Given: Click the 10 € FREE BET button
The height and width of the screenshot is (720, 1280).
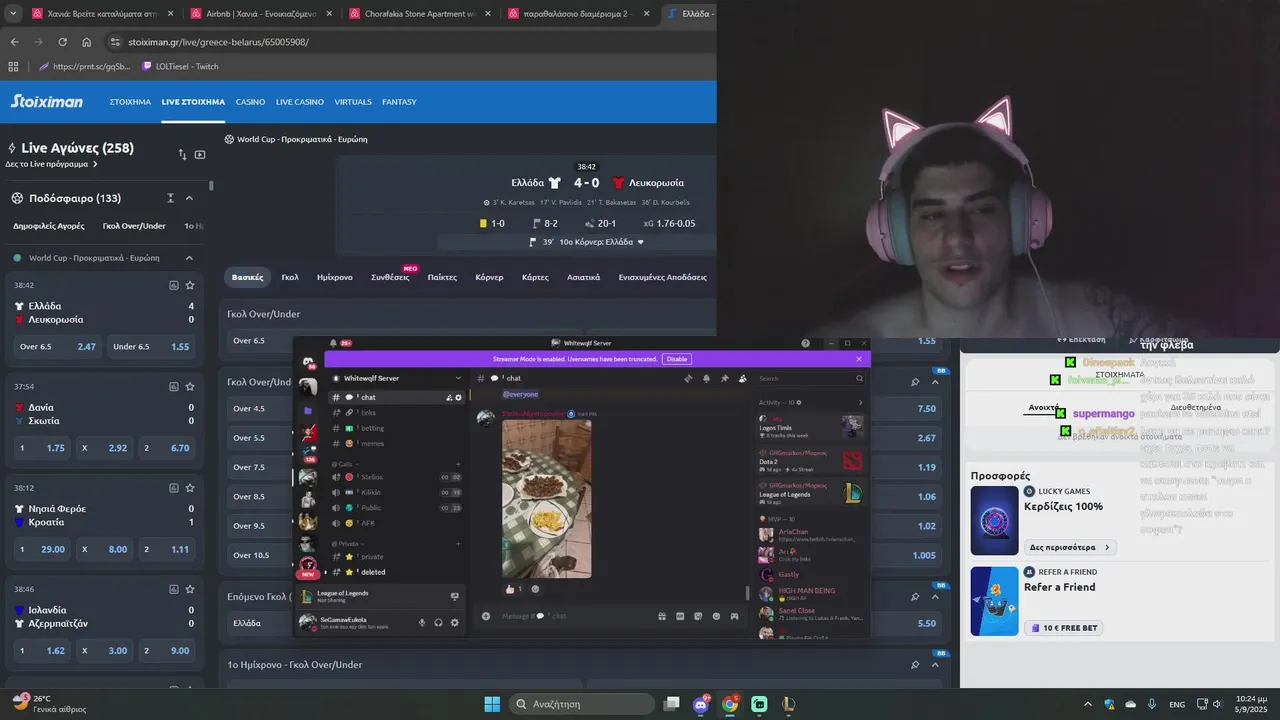Looking at the screenshot, I should coord(1064,628).
